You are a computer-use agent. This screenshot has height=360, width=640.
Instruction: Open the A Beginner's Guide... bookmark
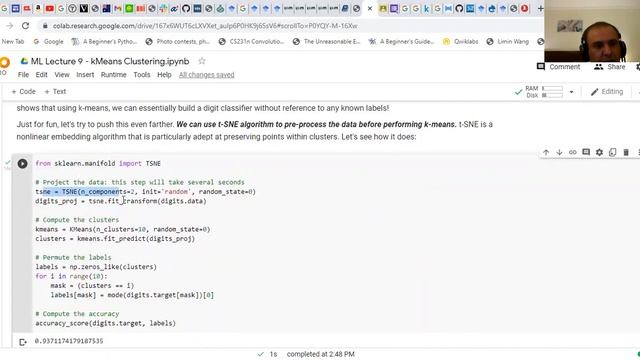tap(401, 41)
